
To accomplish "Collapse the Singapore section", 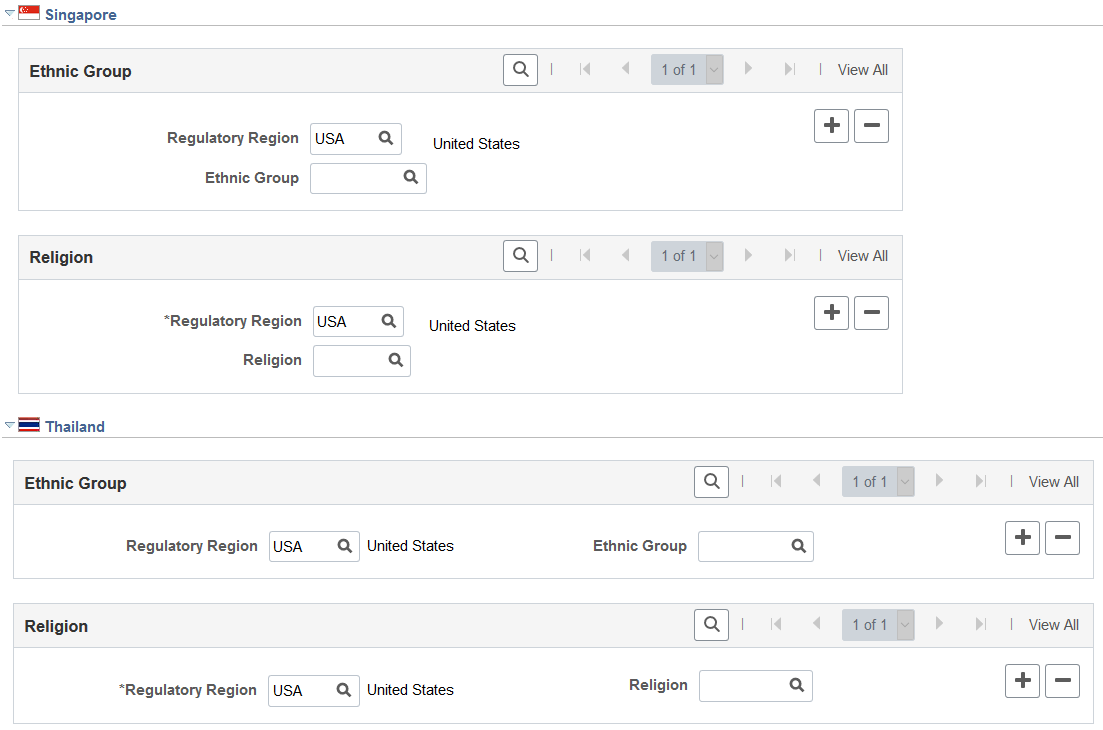I will click(x=10, y=13).
